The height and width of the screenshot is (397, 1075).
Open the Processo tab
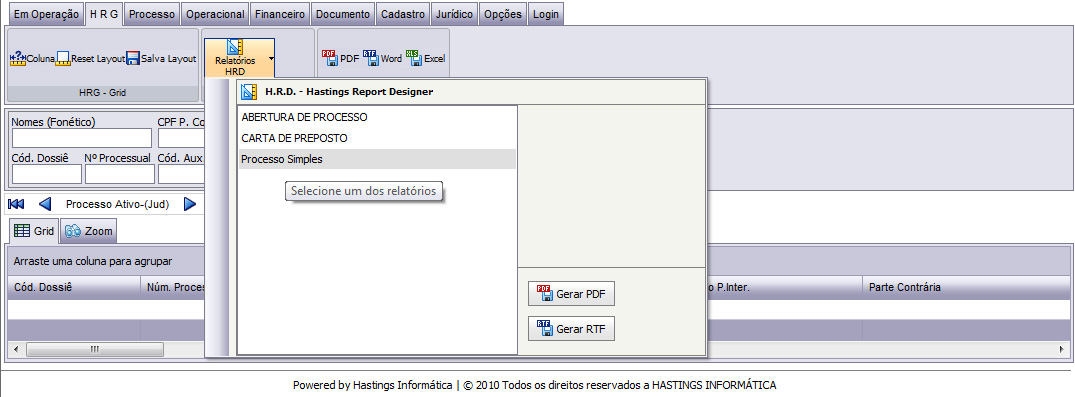(x=152, y=14)
